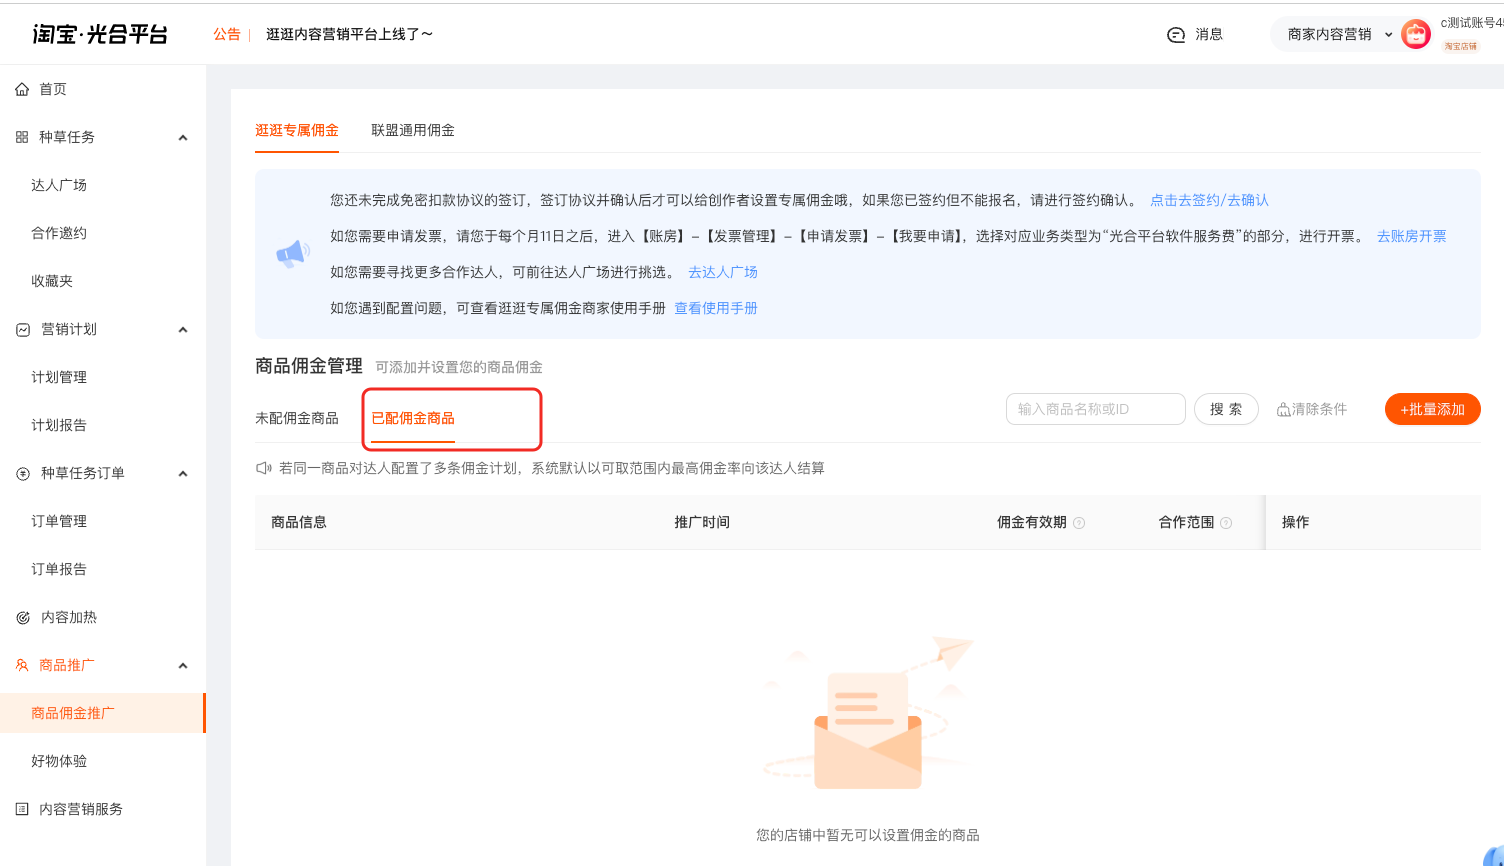This screenshot has width=1504, height=866.
Task: Click the speaker icon beside the commission notice
Action: click(264, 468)
